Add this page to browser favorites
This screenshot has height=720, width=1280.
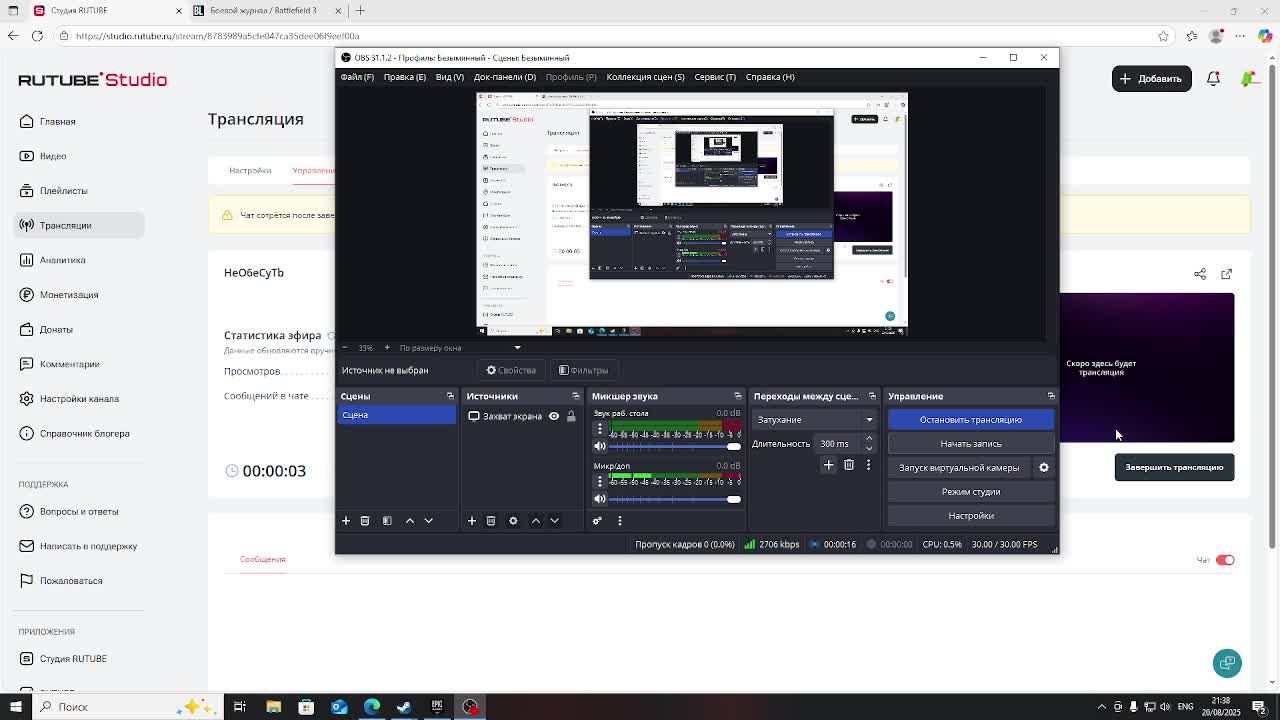coord(1163,36)
